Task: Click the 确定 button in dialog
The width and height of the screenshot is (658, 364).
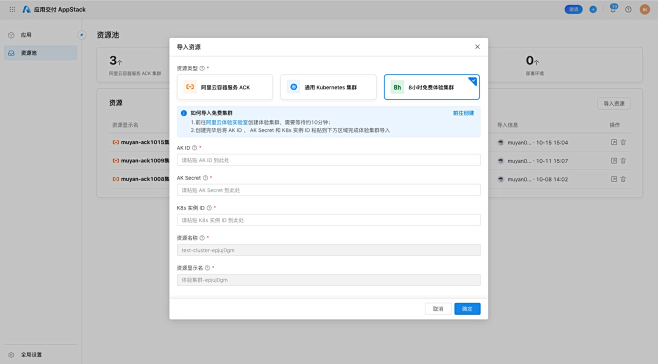Action: tap(467, 309)
